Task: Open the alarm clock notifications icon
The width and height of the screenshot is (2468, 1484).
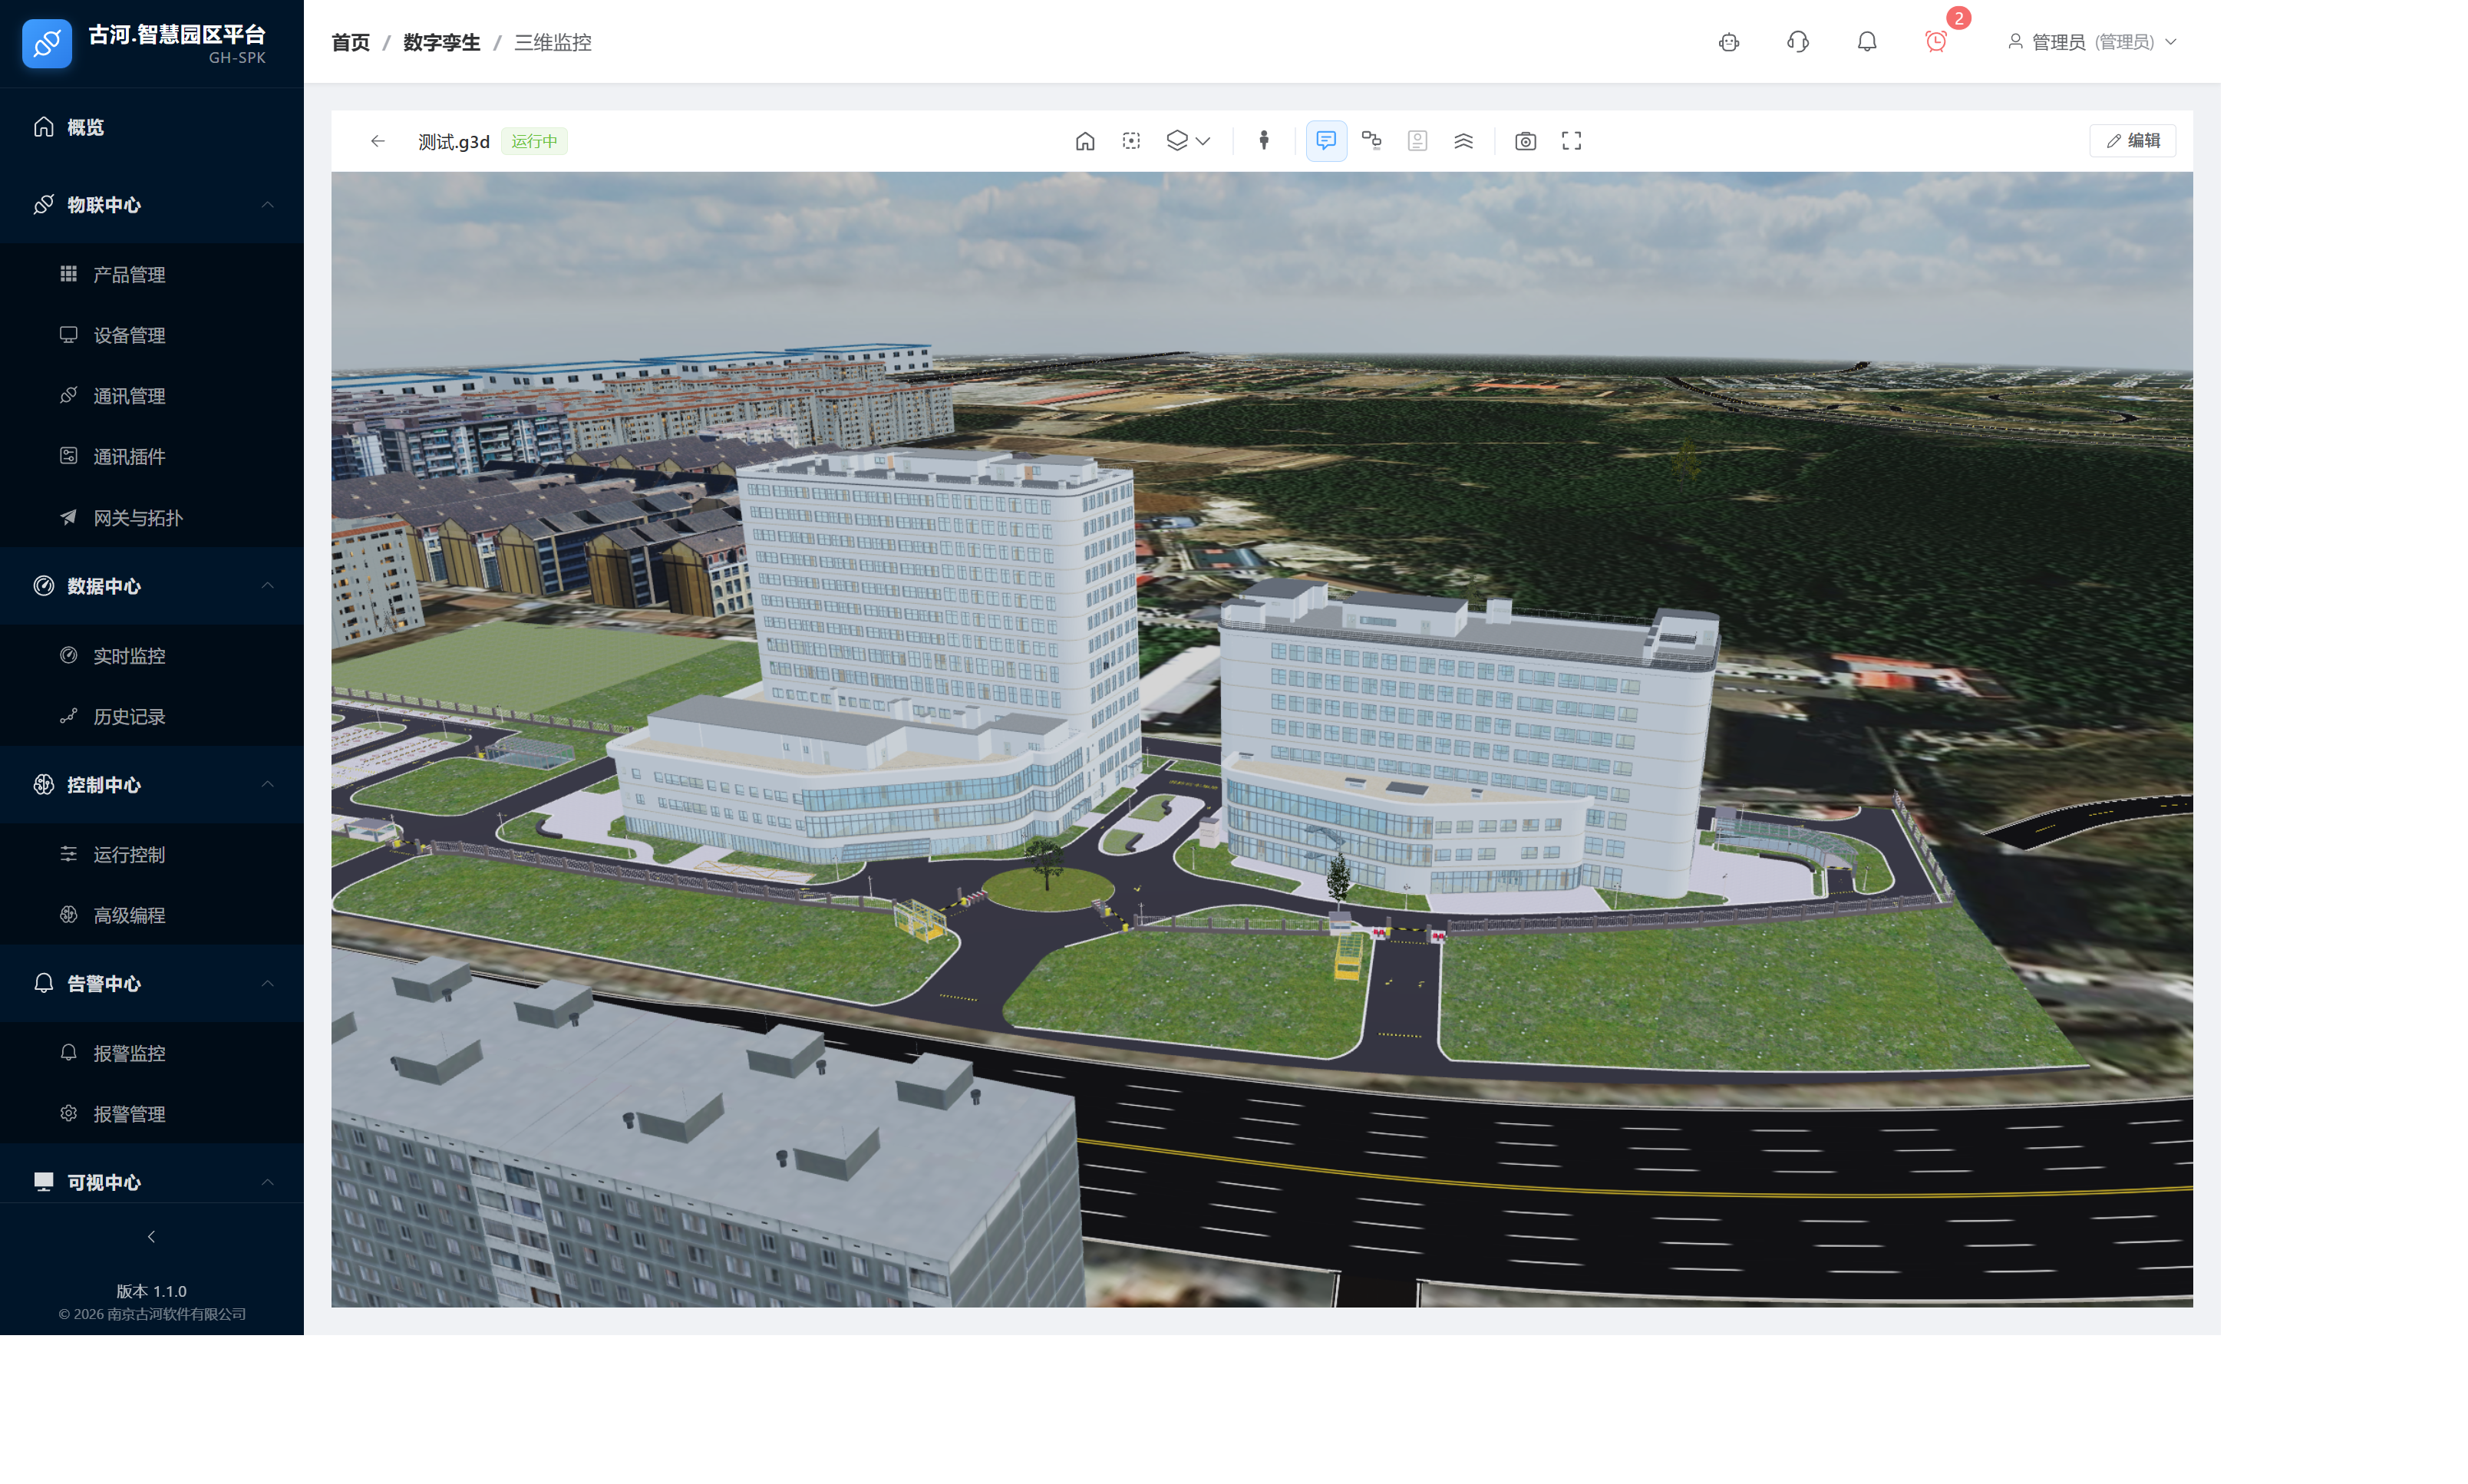Action: [x=1935, y=42]
